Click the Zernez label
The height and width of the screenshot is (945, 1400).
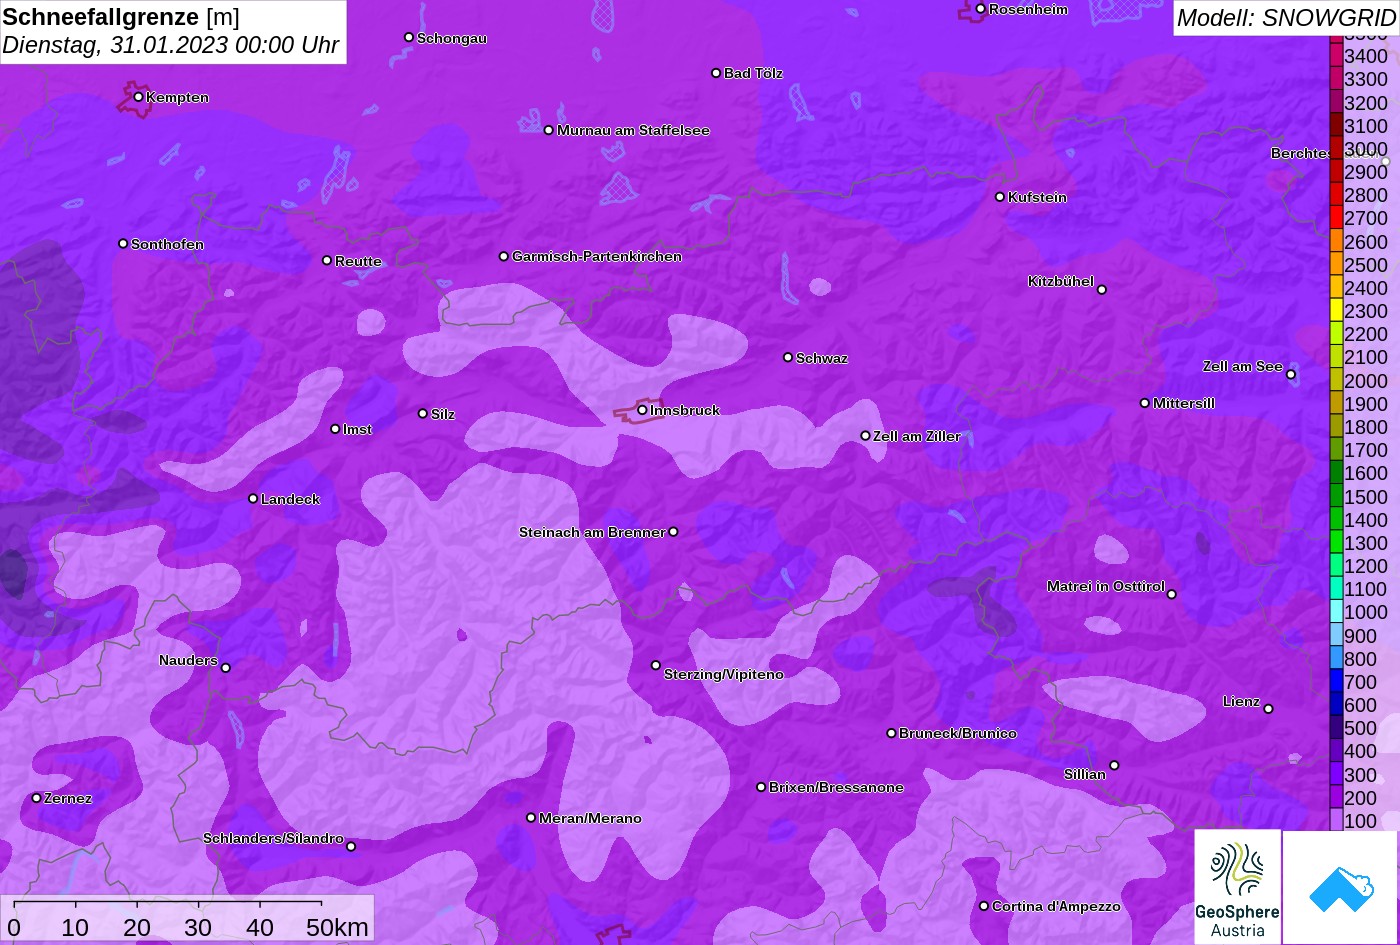(x=68, y=798)
